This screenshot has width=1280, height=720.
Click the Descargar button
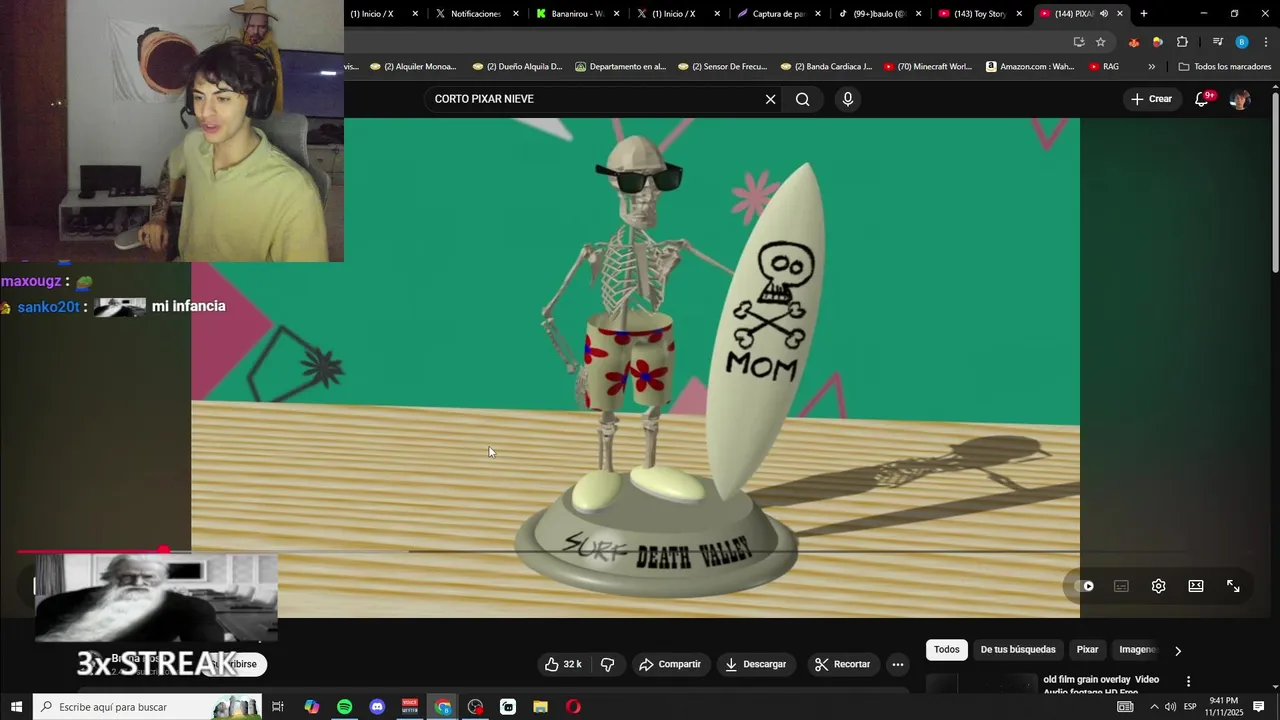click(x=756, y=664)
